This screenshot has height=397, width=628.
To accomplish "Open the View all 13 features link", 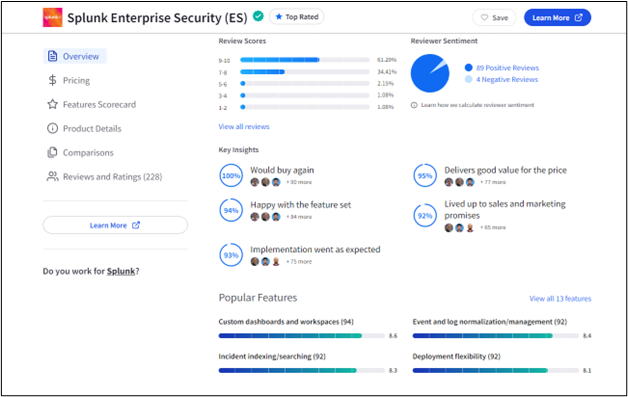I will click(x=560, y=298).
